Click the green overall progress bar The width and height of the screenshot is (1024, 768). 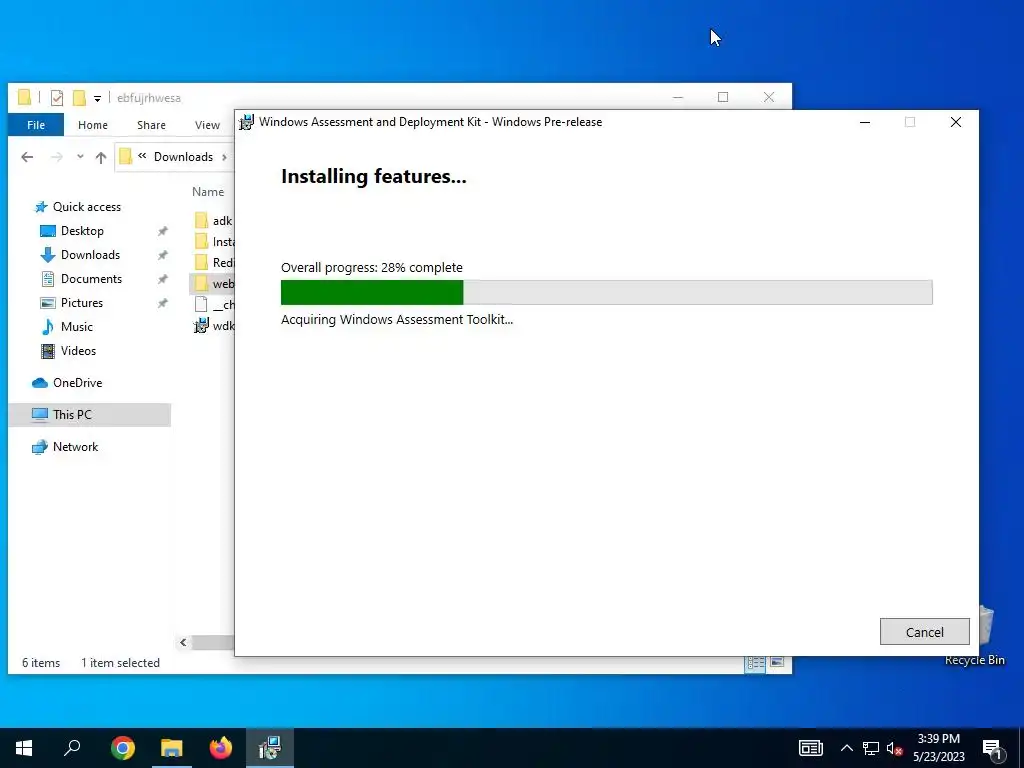click(606, 292)
